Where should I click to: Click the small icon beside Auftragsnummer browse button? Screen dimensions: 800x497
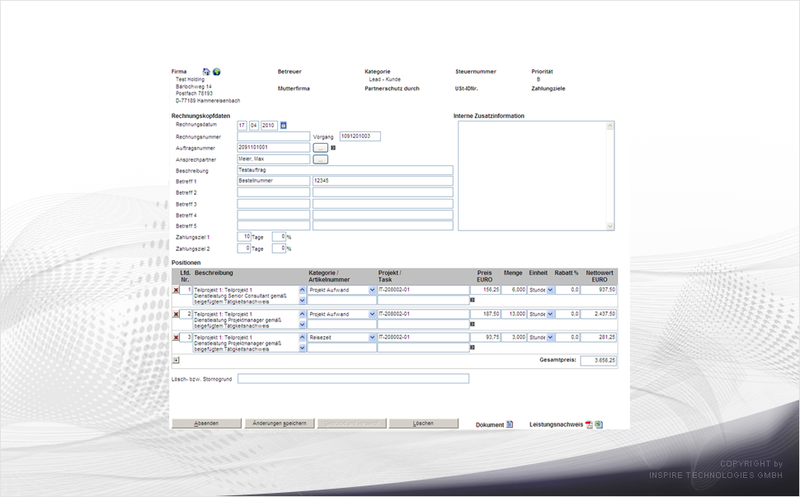(333, 147)
